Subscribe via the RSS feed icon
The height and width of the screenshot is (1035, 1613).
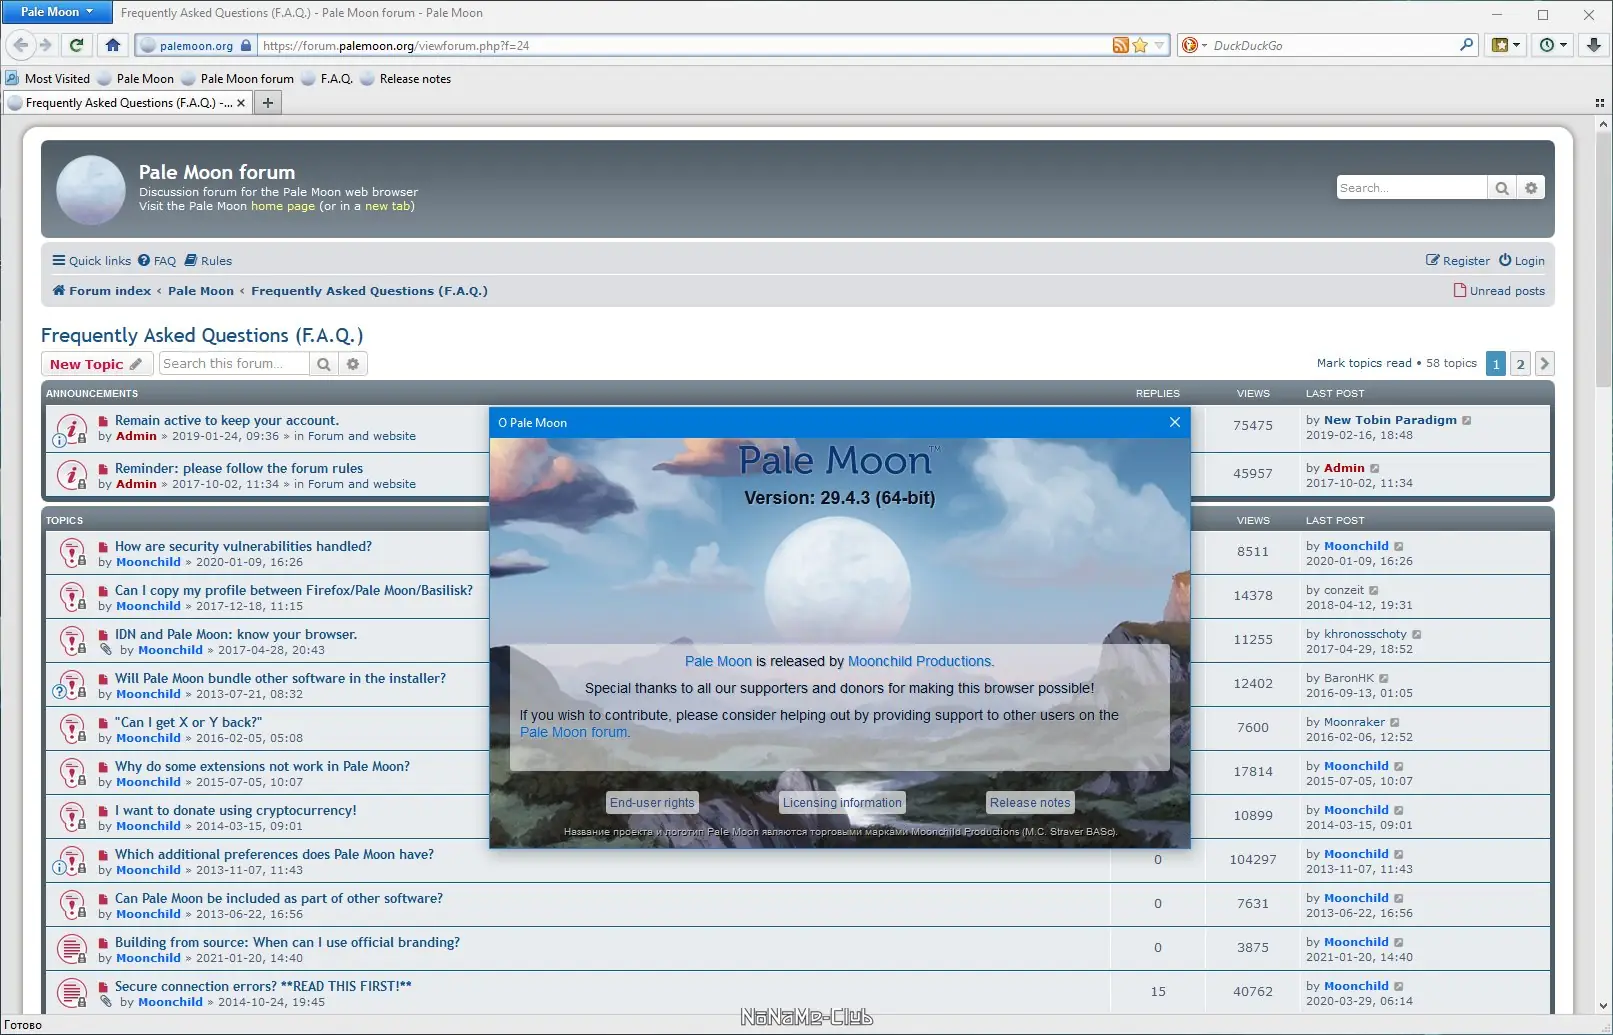1121,45
